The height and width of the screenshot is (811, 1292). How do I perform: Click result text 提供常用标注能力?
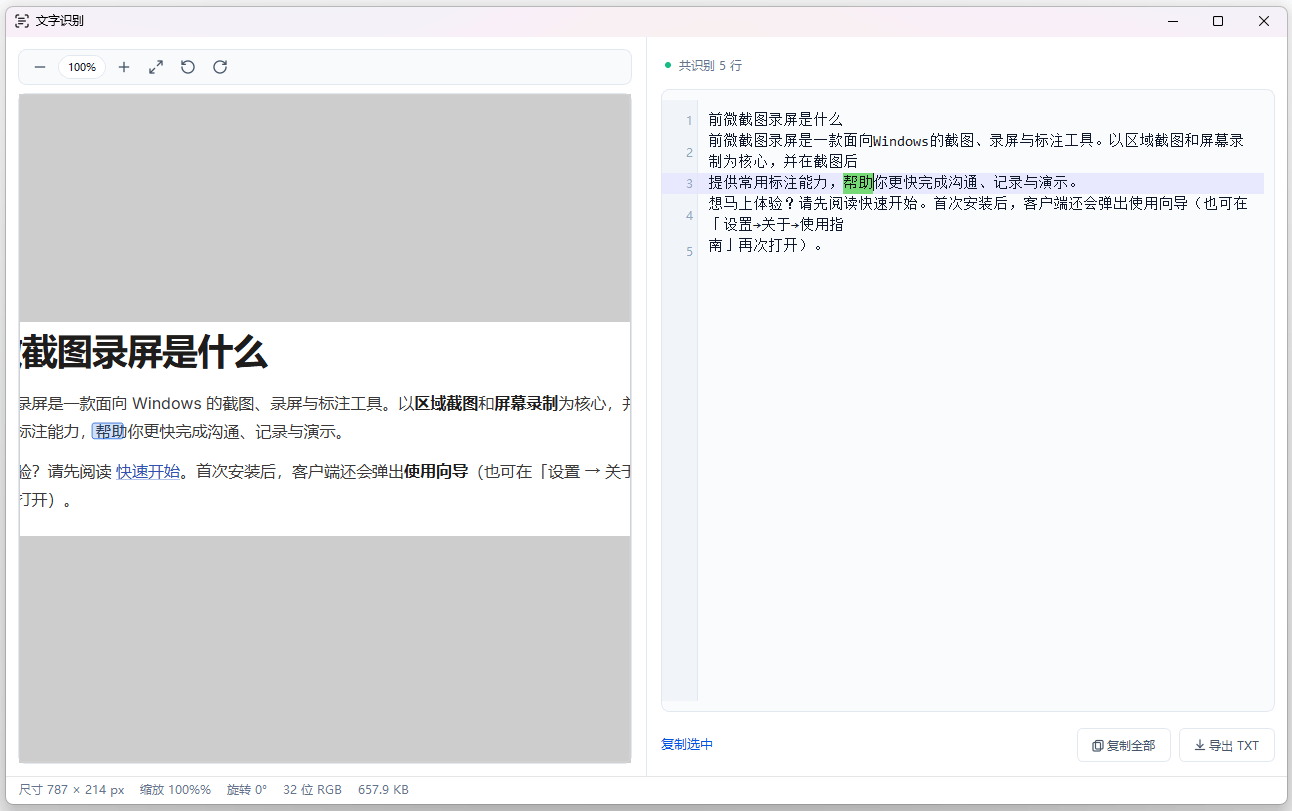click(768, 182)
